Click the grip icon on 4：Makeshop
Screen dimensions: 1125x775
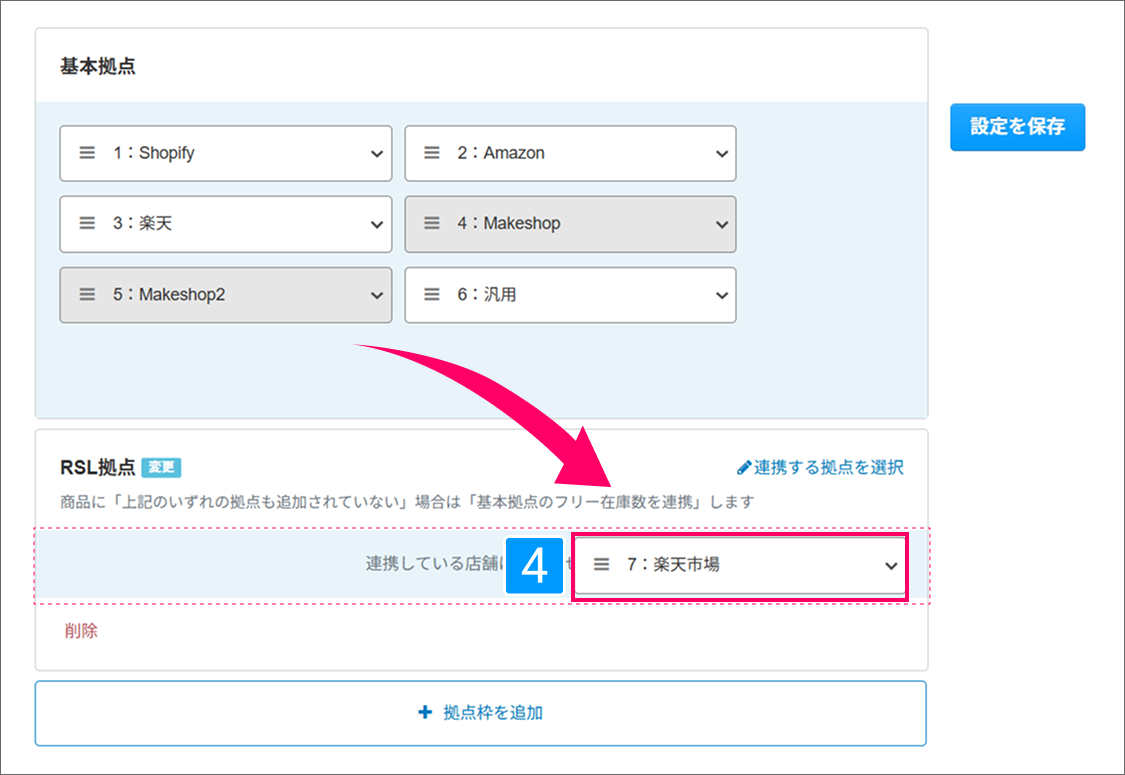point(432,224)
